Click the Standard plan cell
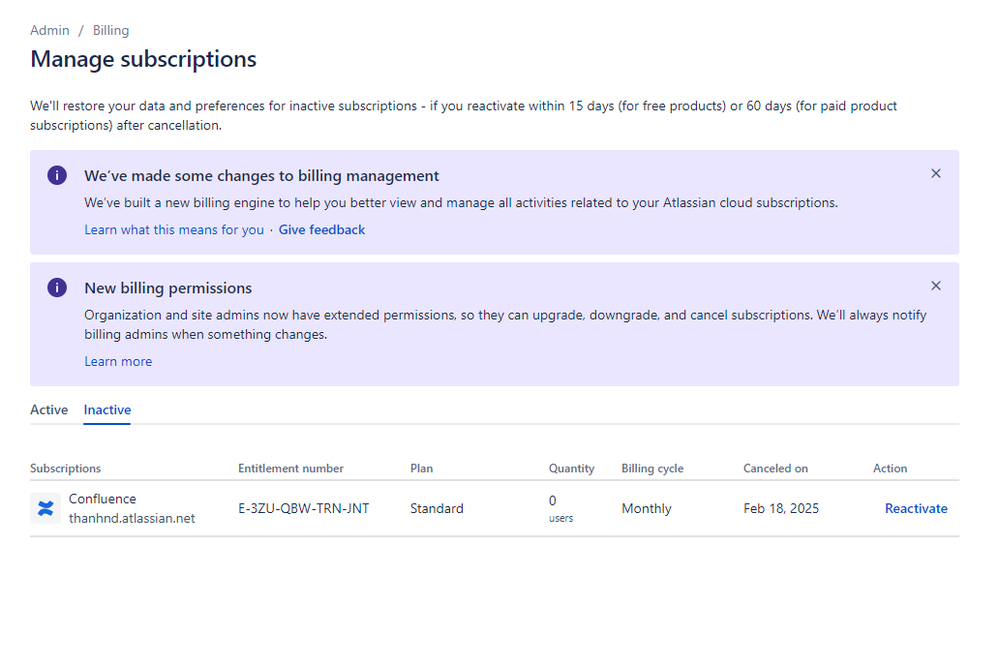Screen dimensions: 999x666 (x=436, y=508)
